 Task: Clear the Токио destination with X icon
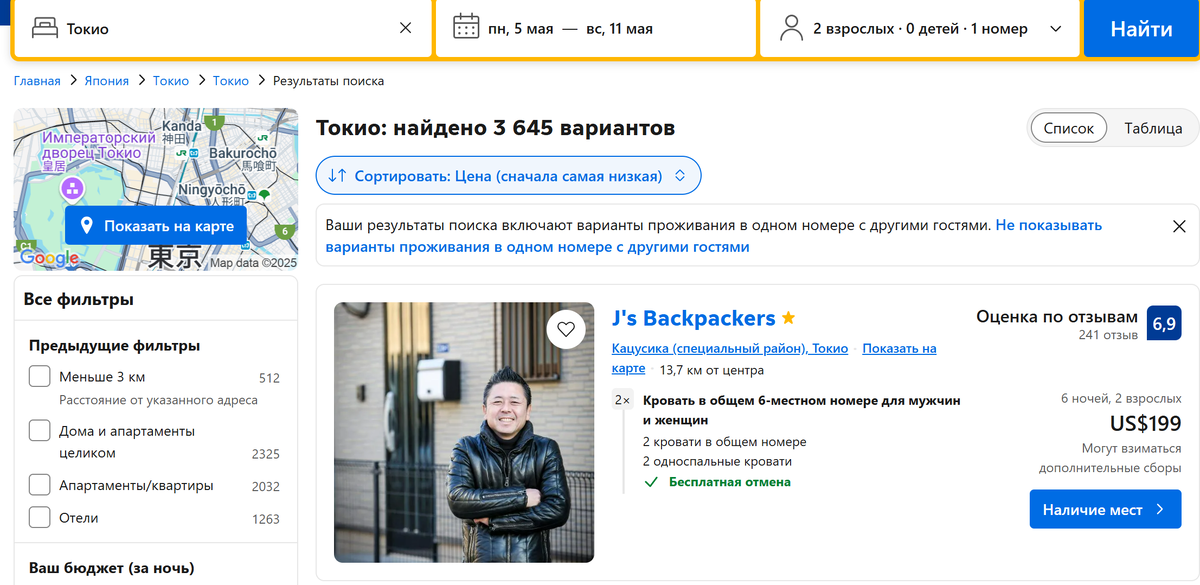[x=405, y=28]
